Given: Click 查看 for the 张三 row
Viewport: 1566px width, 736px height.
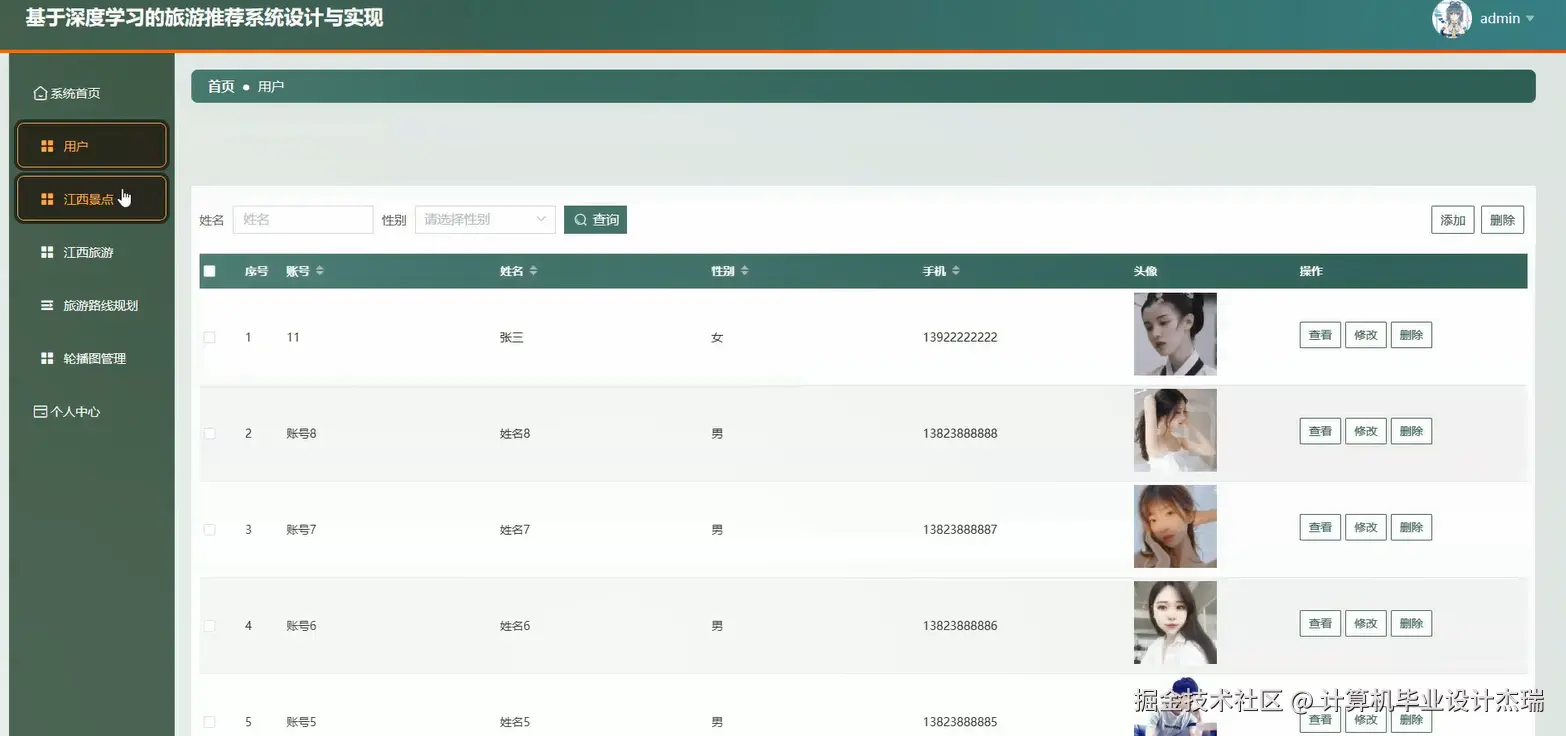Looking at the screenshot, I should coord(1320,335).
